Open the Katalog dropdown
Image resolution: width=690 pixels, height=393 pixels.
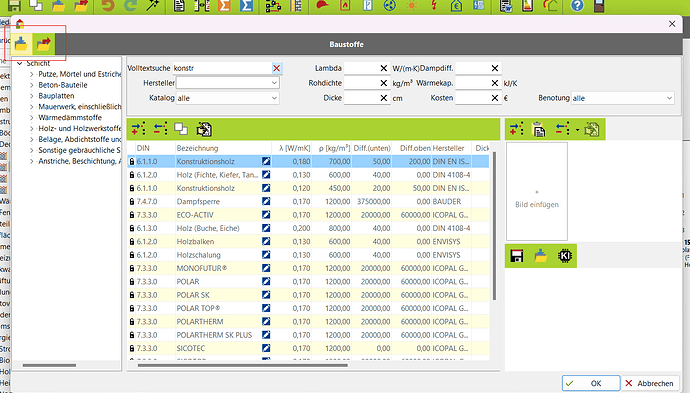[274, 98]
